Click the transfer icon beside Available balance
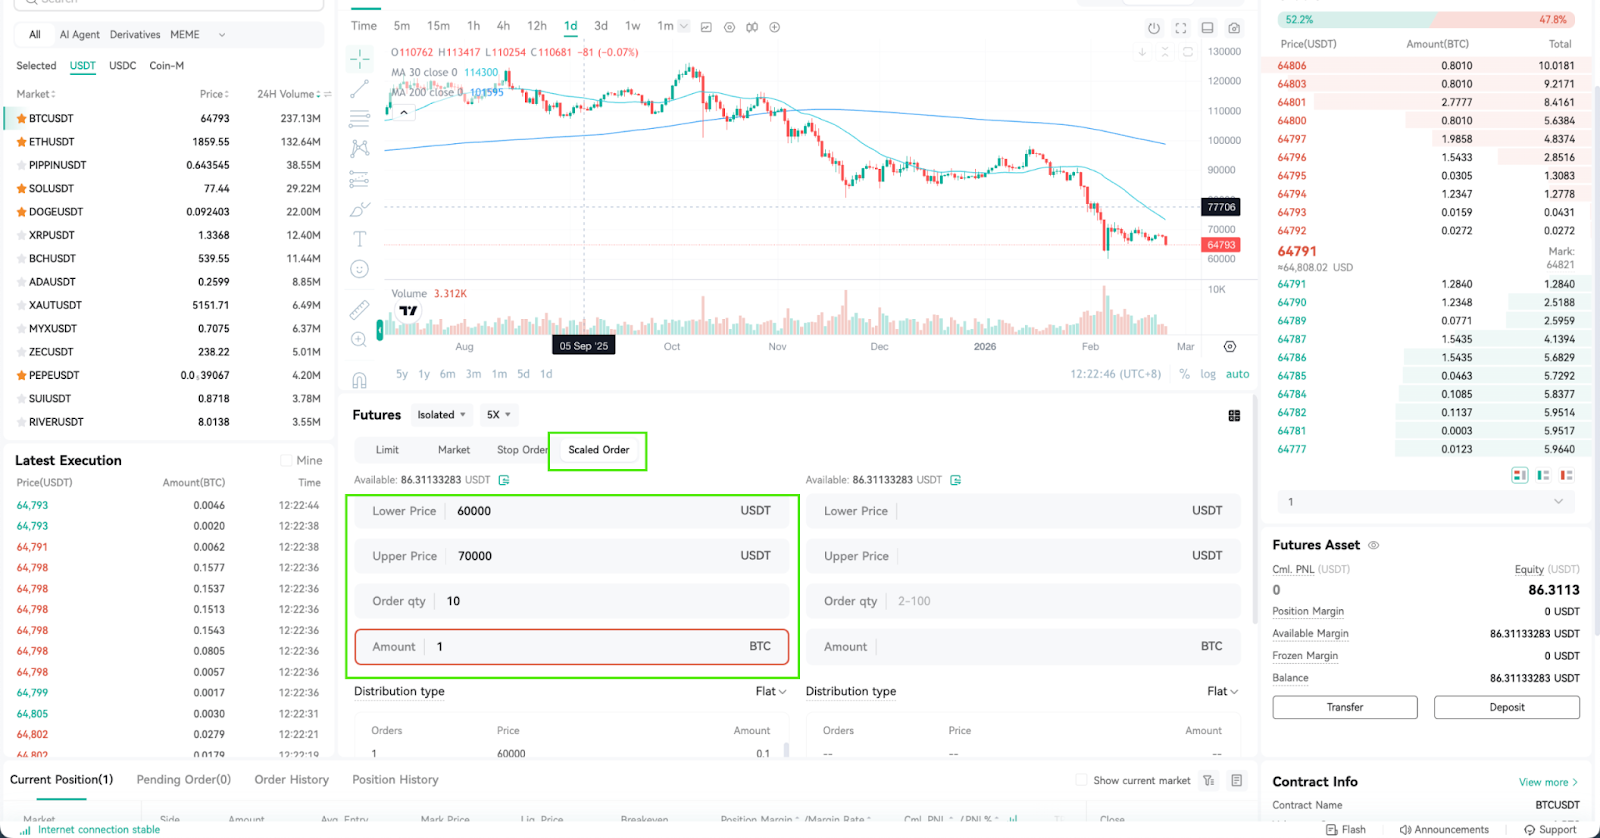This screenshot has height=838, width=1600. click(504, 480)
